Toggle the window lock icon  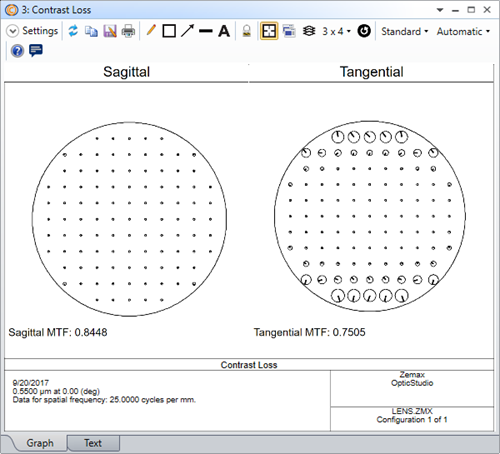(247, 31)
